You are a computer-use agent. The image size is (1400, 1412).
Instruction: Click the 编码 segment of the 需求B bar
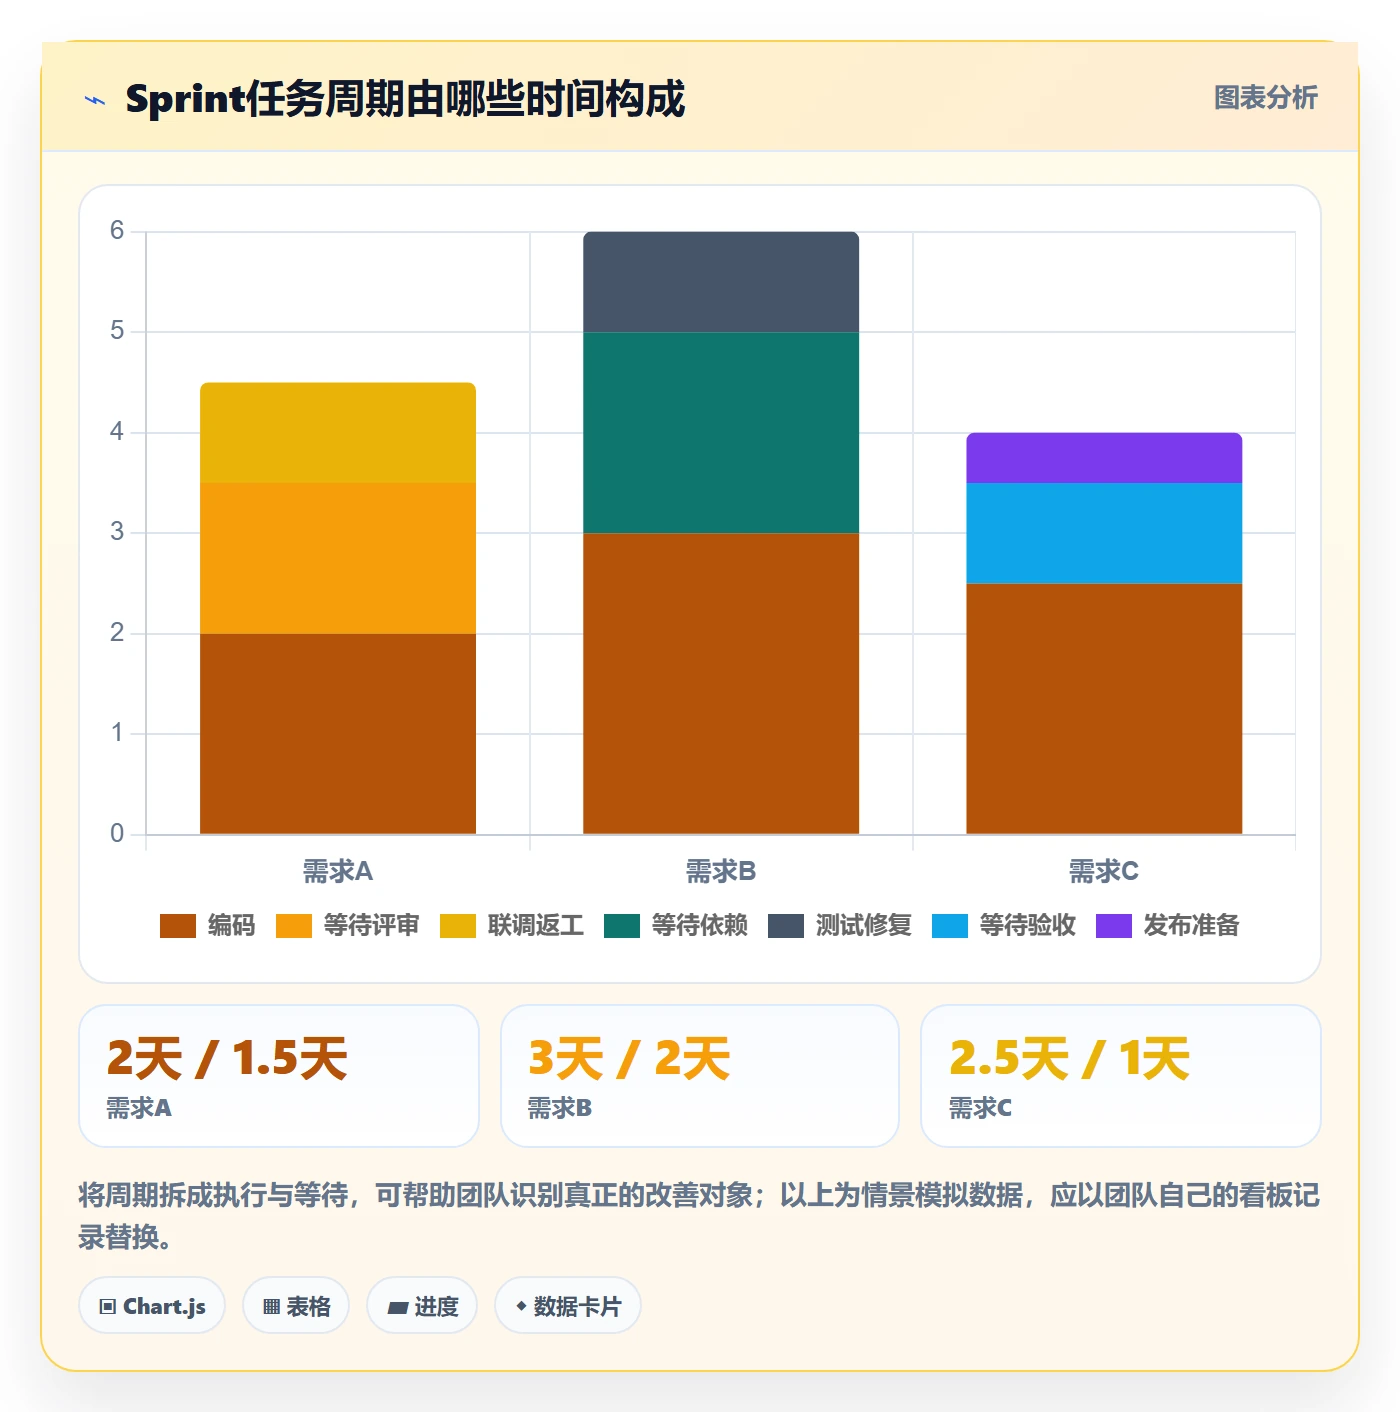[x=721, y=684]
